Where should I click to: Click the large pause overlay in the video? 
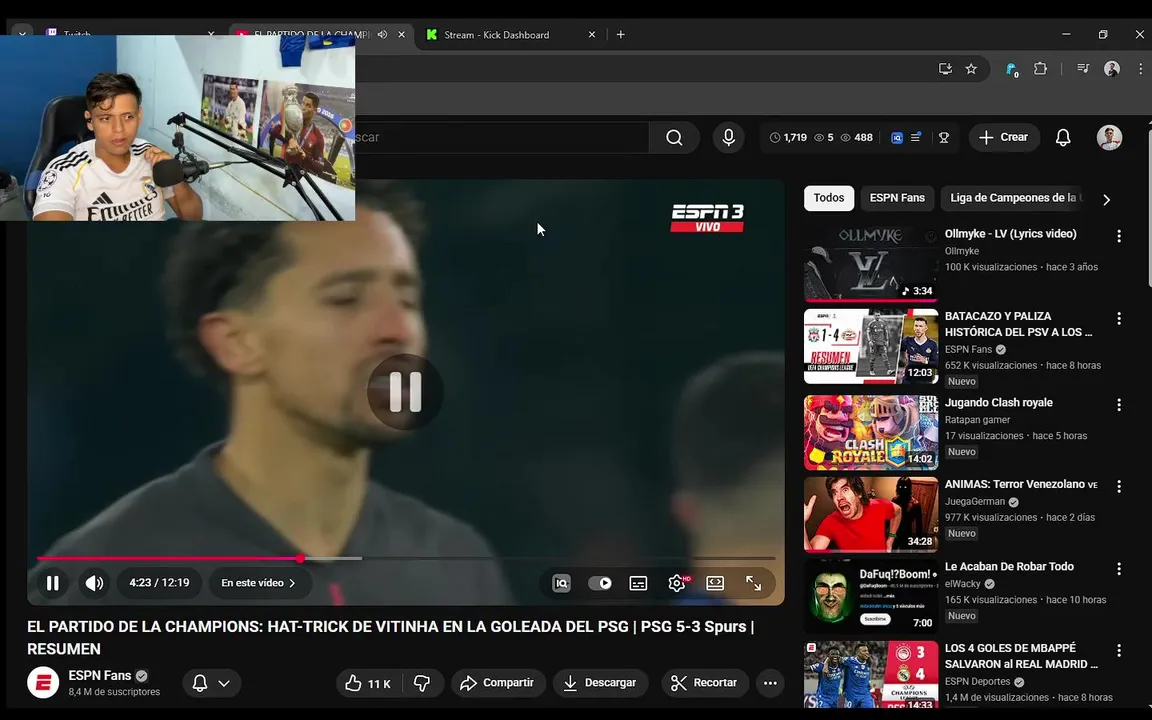405,392
